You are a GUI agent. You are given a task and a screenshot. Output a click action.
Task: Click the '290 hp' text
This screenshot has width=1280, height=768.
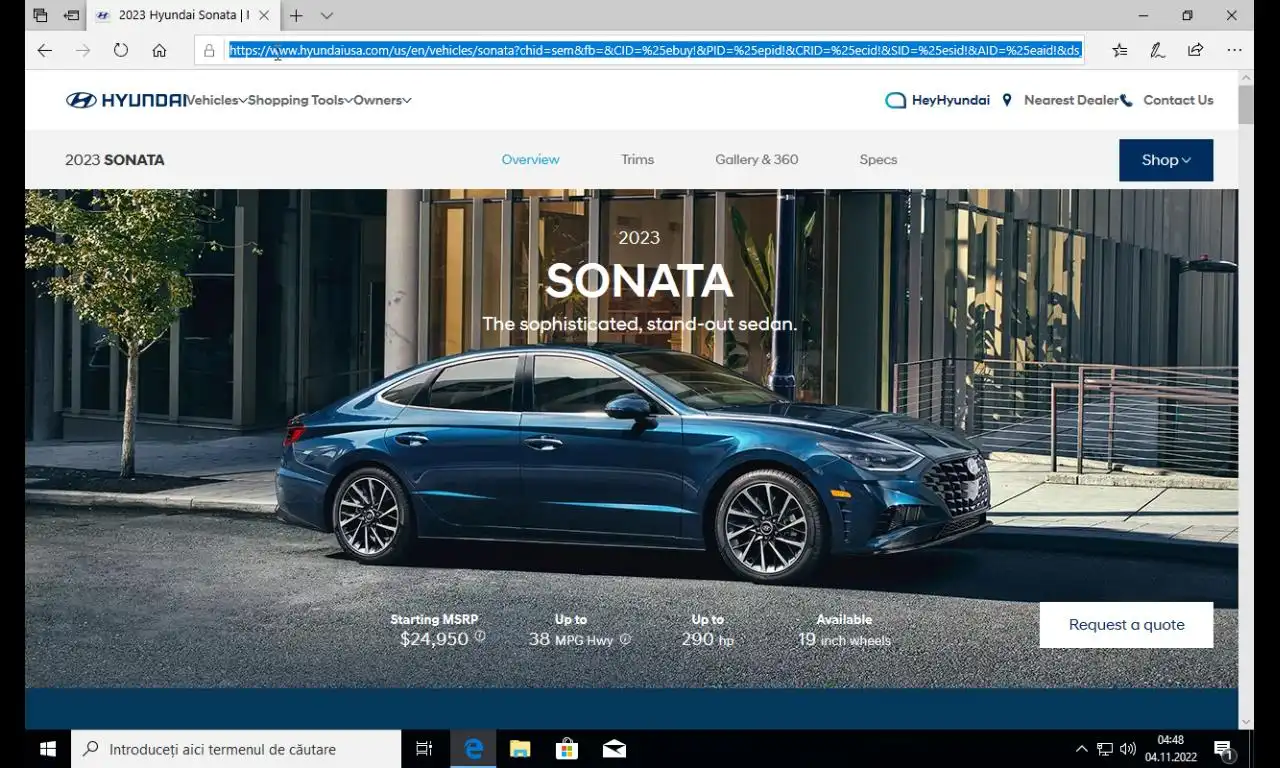(707, 639)
